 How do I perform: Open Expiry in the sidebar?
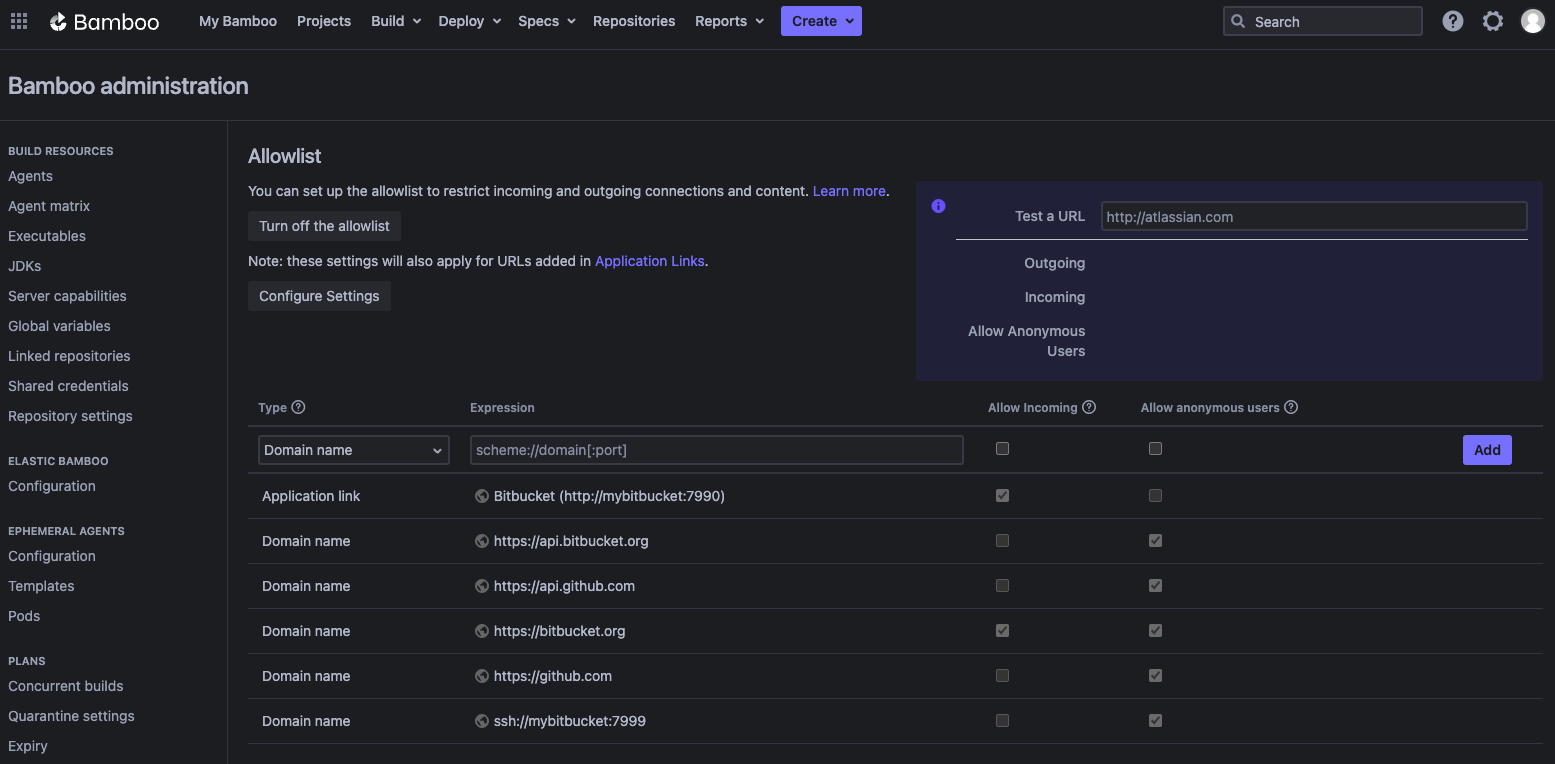(x=28, y=746)
